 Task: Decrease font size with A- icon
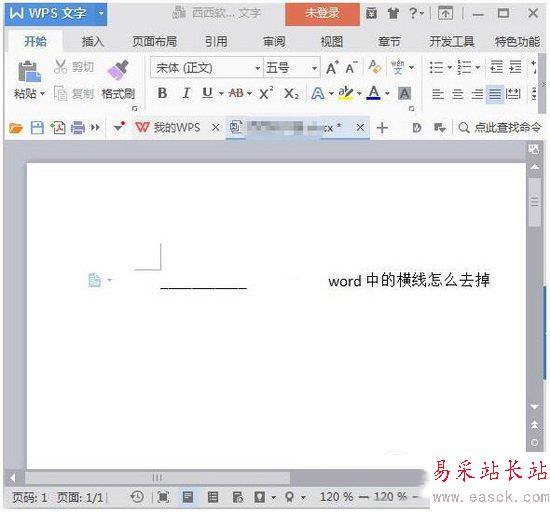click(x=351, y=67)
